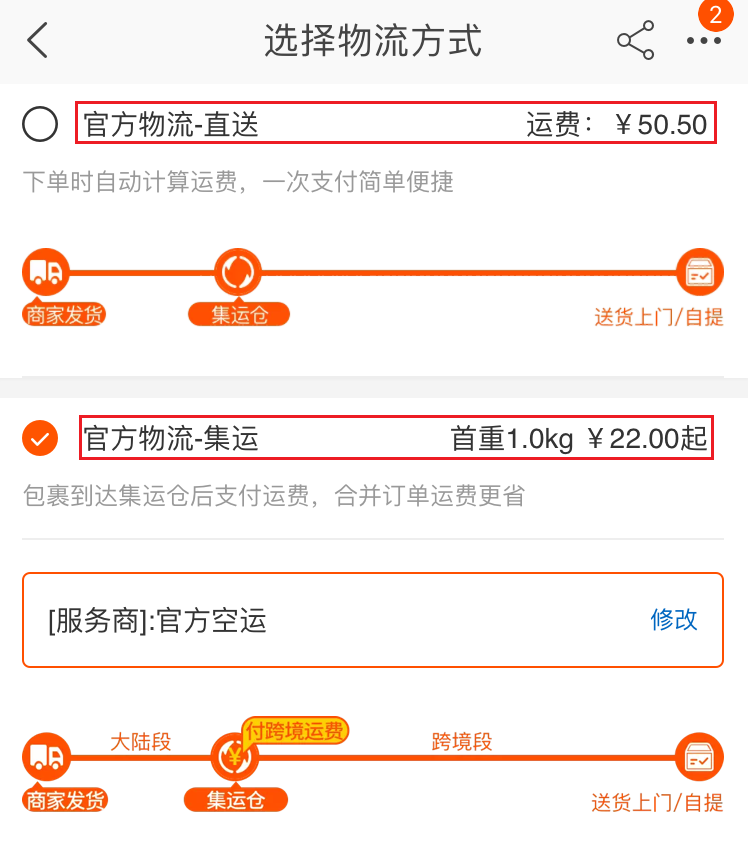Tap the back arrow icon
Screen dimensions: 748x851
(x=38, y=41)
